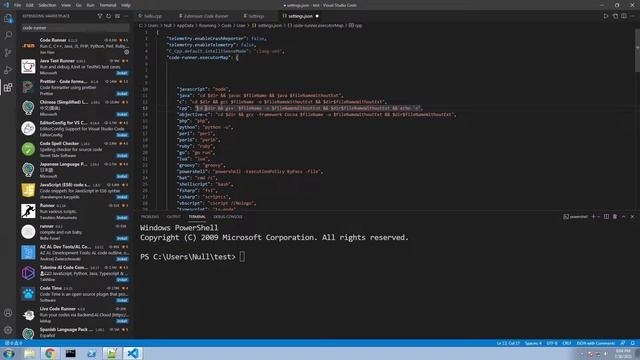
Task: Open the File menu
Action: click(x=18, y=5)
